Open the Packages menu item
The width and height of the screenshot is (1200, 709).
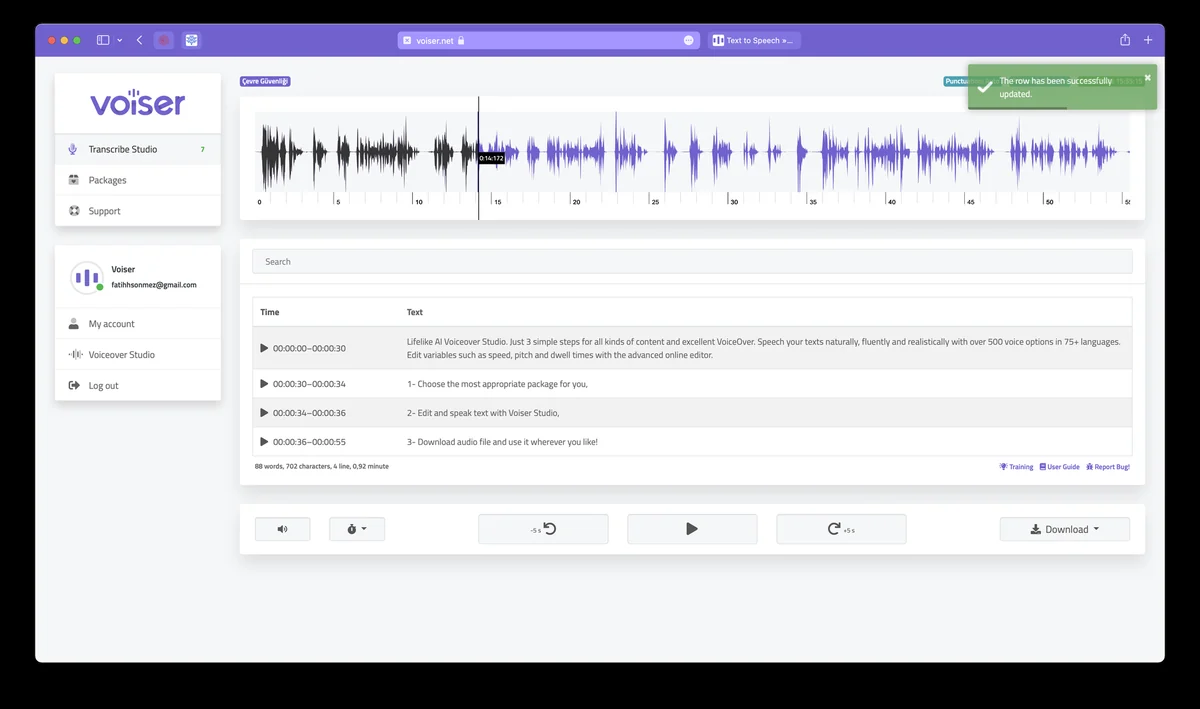138,180
